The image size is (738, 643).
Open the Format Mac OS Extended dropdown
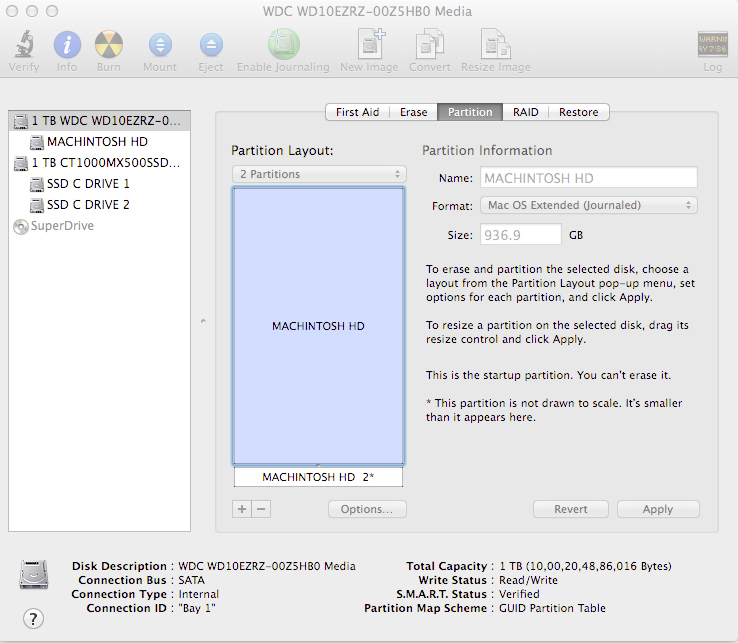click(589, 205)
